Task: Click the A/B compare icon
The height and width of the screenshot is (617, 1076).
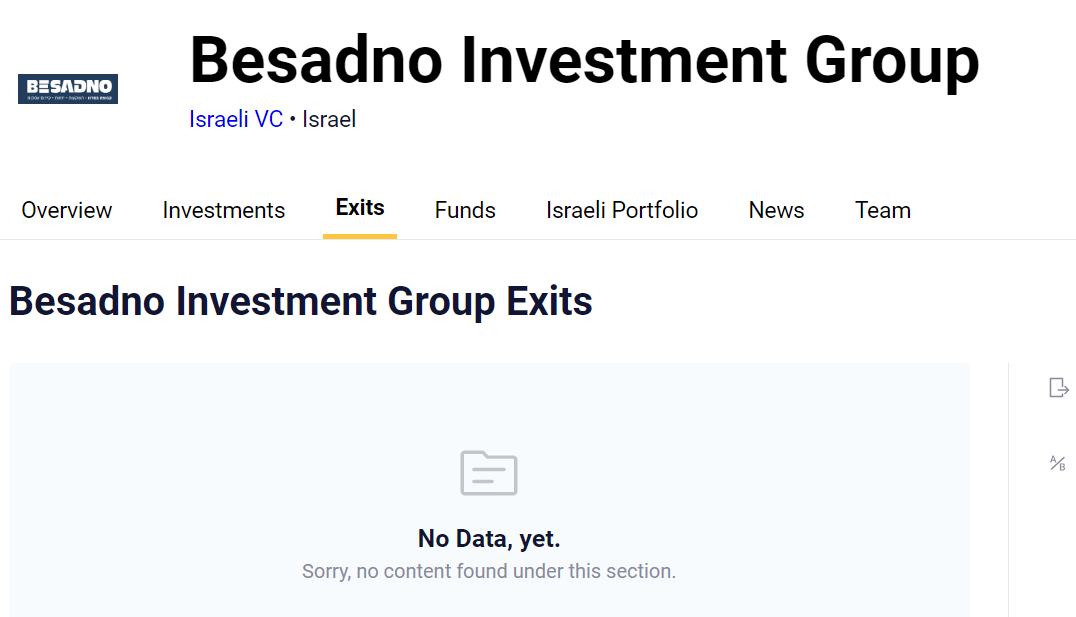Action: tap(1057, 463)
